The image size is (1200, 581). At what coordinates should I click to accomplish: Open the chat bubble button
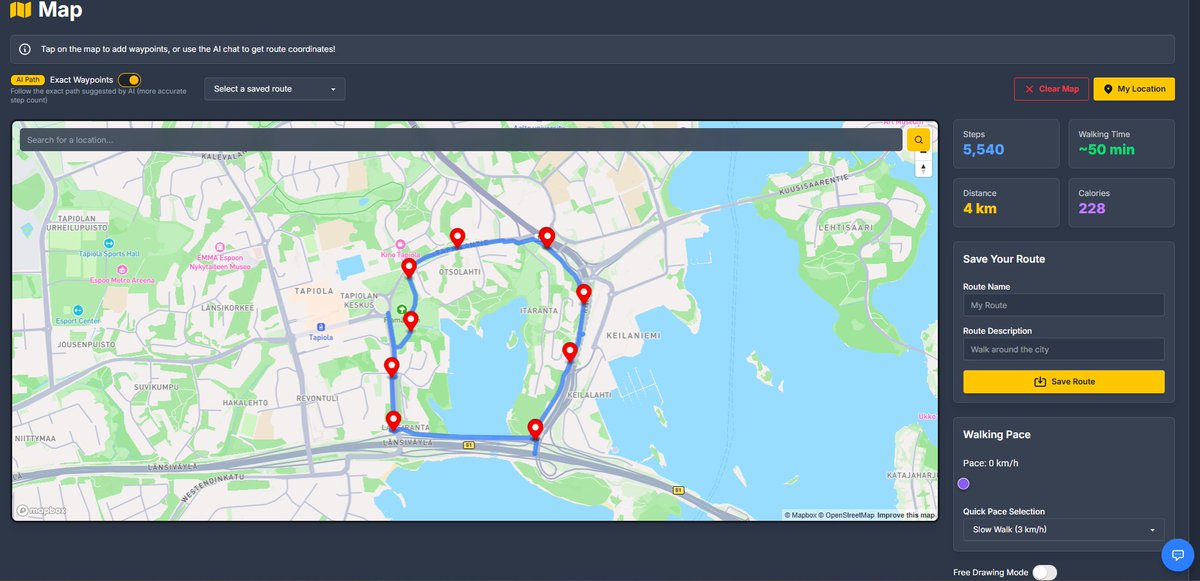(x=1177, y=555)
